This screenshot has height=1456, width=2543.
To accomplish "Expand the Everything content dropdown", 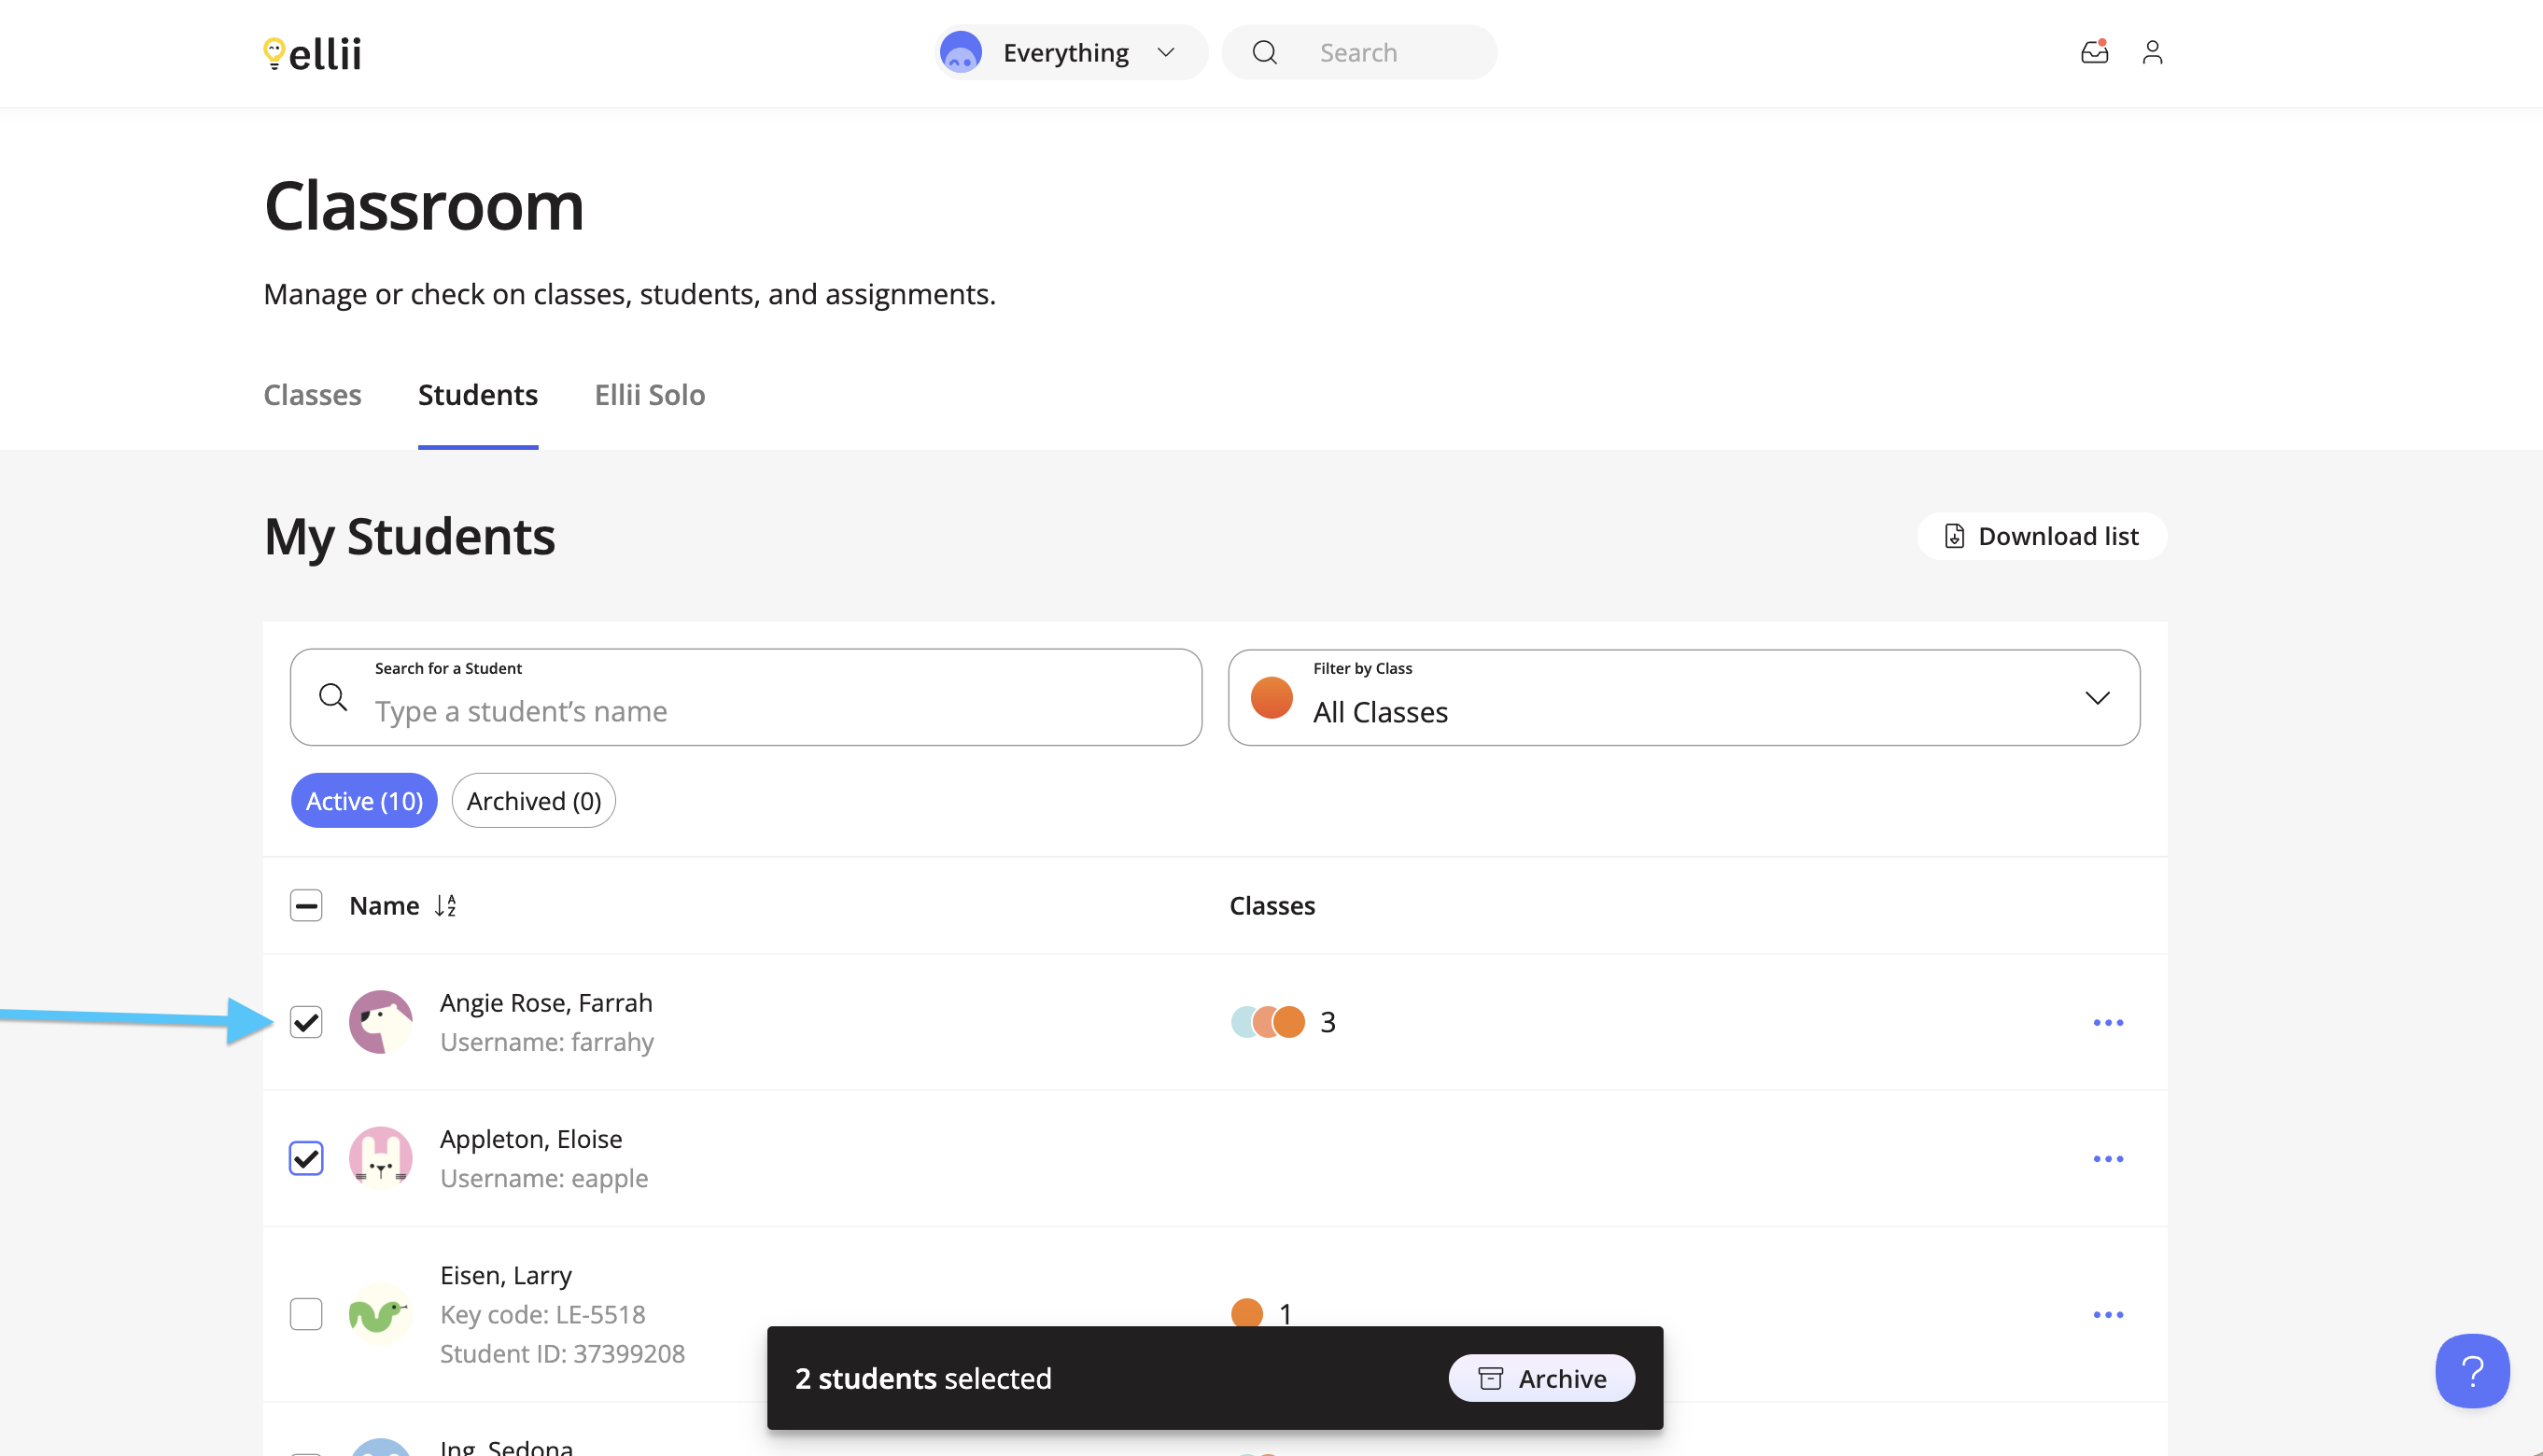I will pos(1071,52).
